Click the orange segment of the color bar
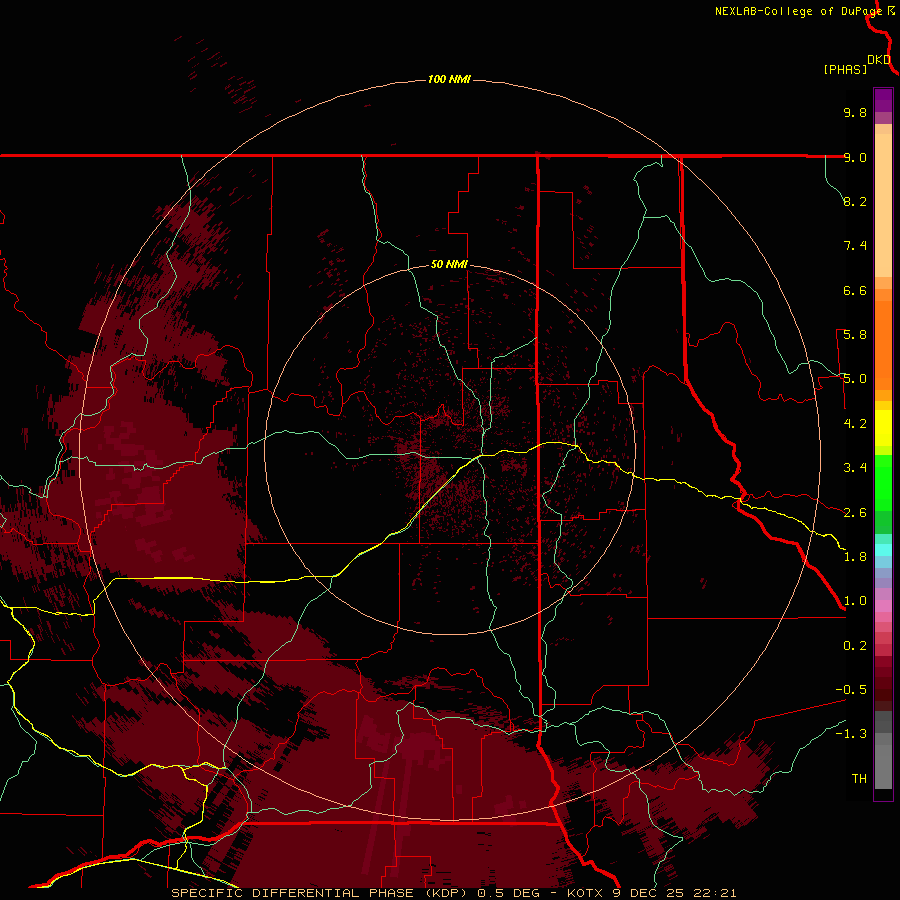900x900 pixels. (x=883, y=344)
